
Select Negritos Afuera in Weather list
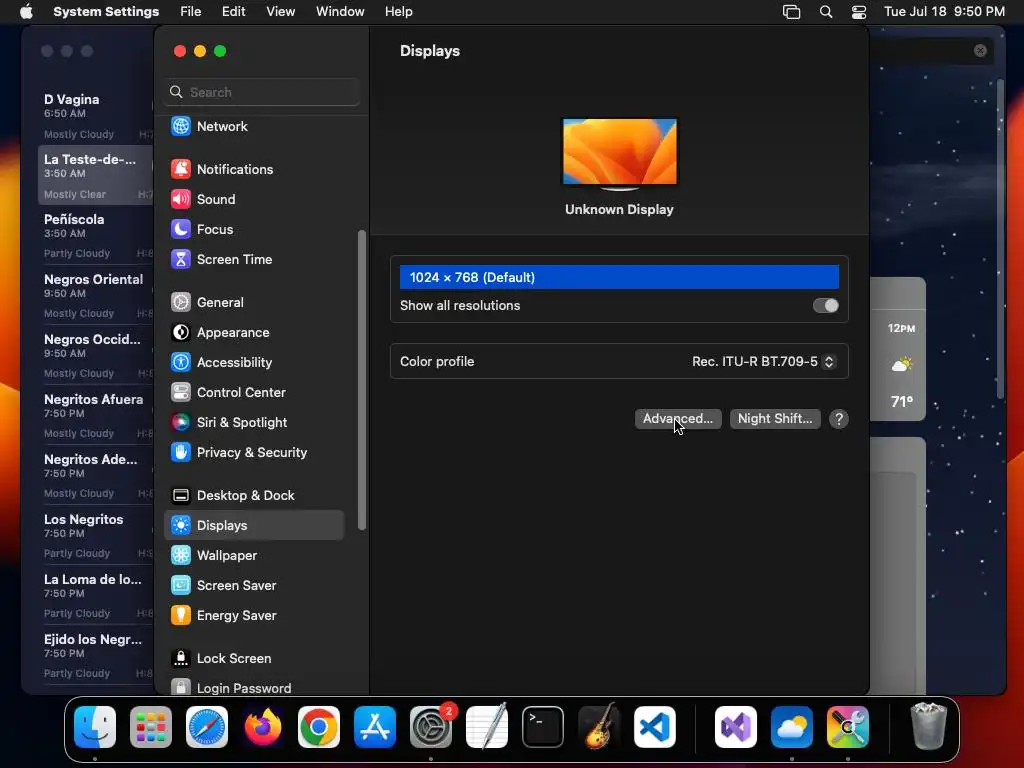(97, 415)
